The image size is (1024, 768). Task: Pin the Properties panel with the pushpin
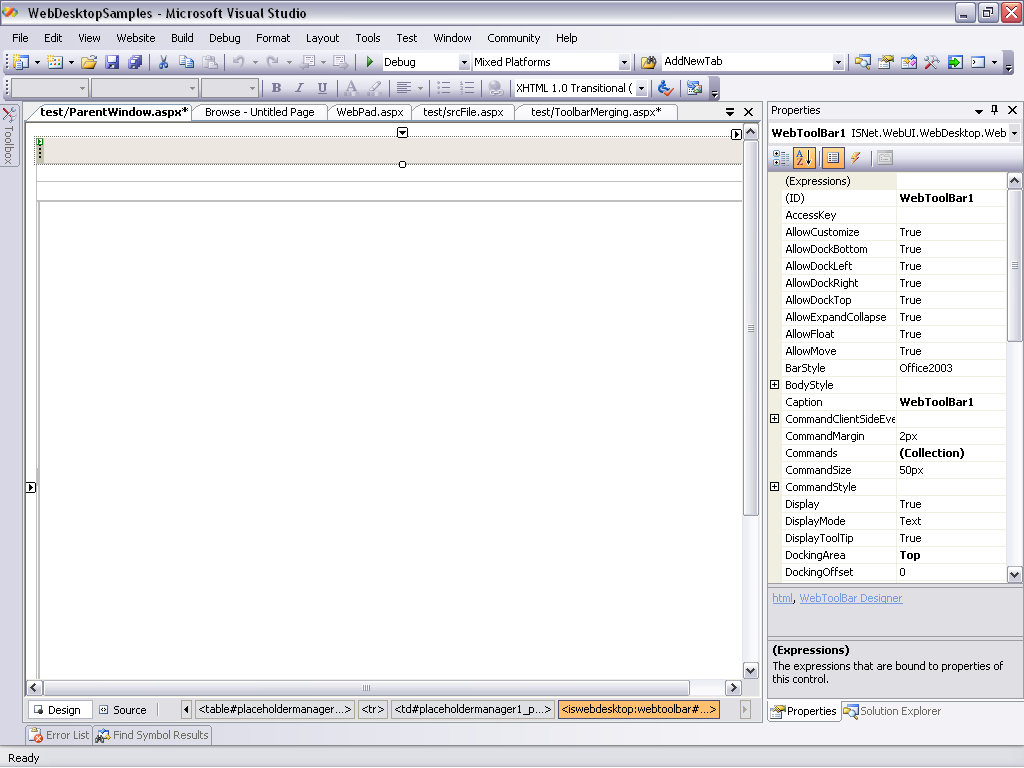click(994, 110)
